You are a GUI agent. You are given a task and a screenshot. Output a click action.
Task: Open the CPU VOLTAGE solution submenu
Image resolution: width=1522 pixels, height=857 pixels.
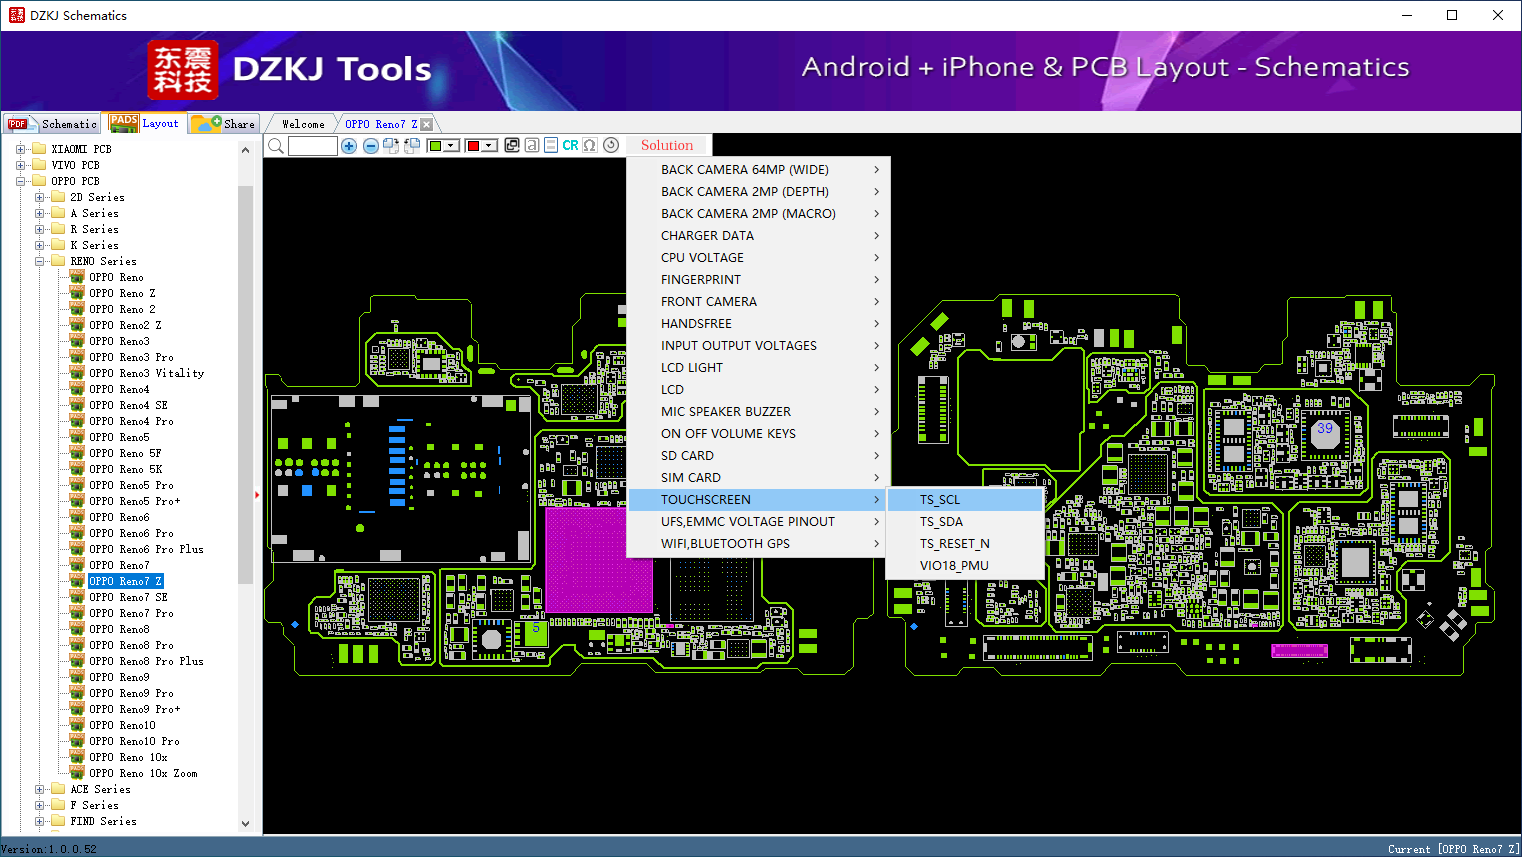coord(758,258)
